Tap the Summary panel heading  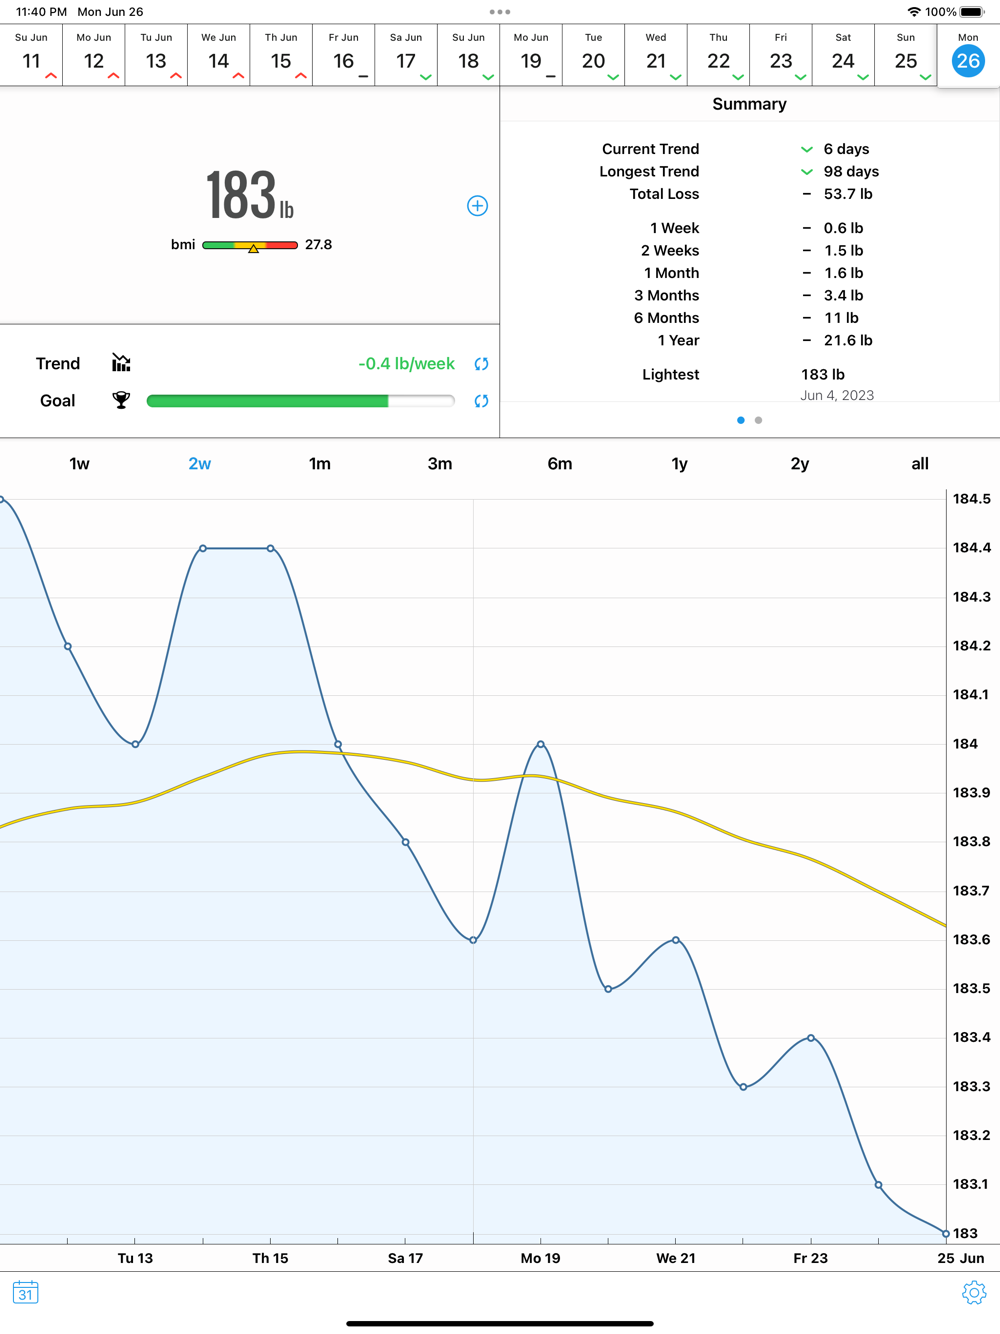(750, 104)
